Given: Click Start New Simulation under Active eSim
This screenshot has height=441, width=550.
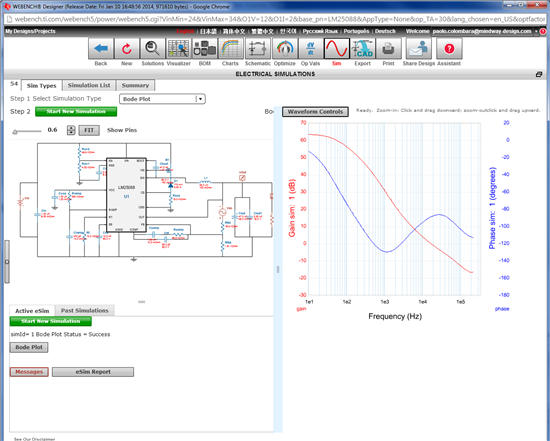Looking at the screenshot, I should [51, 321].
